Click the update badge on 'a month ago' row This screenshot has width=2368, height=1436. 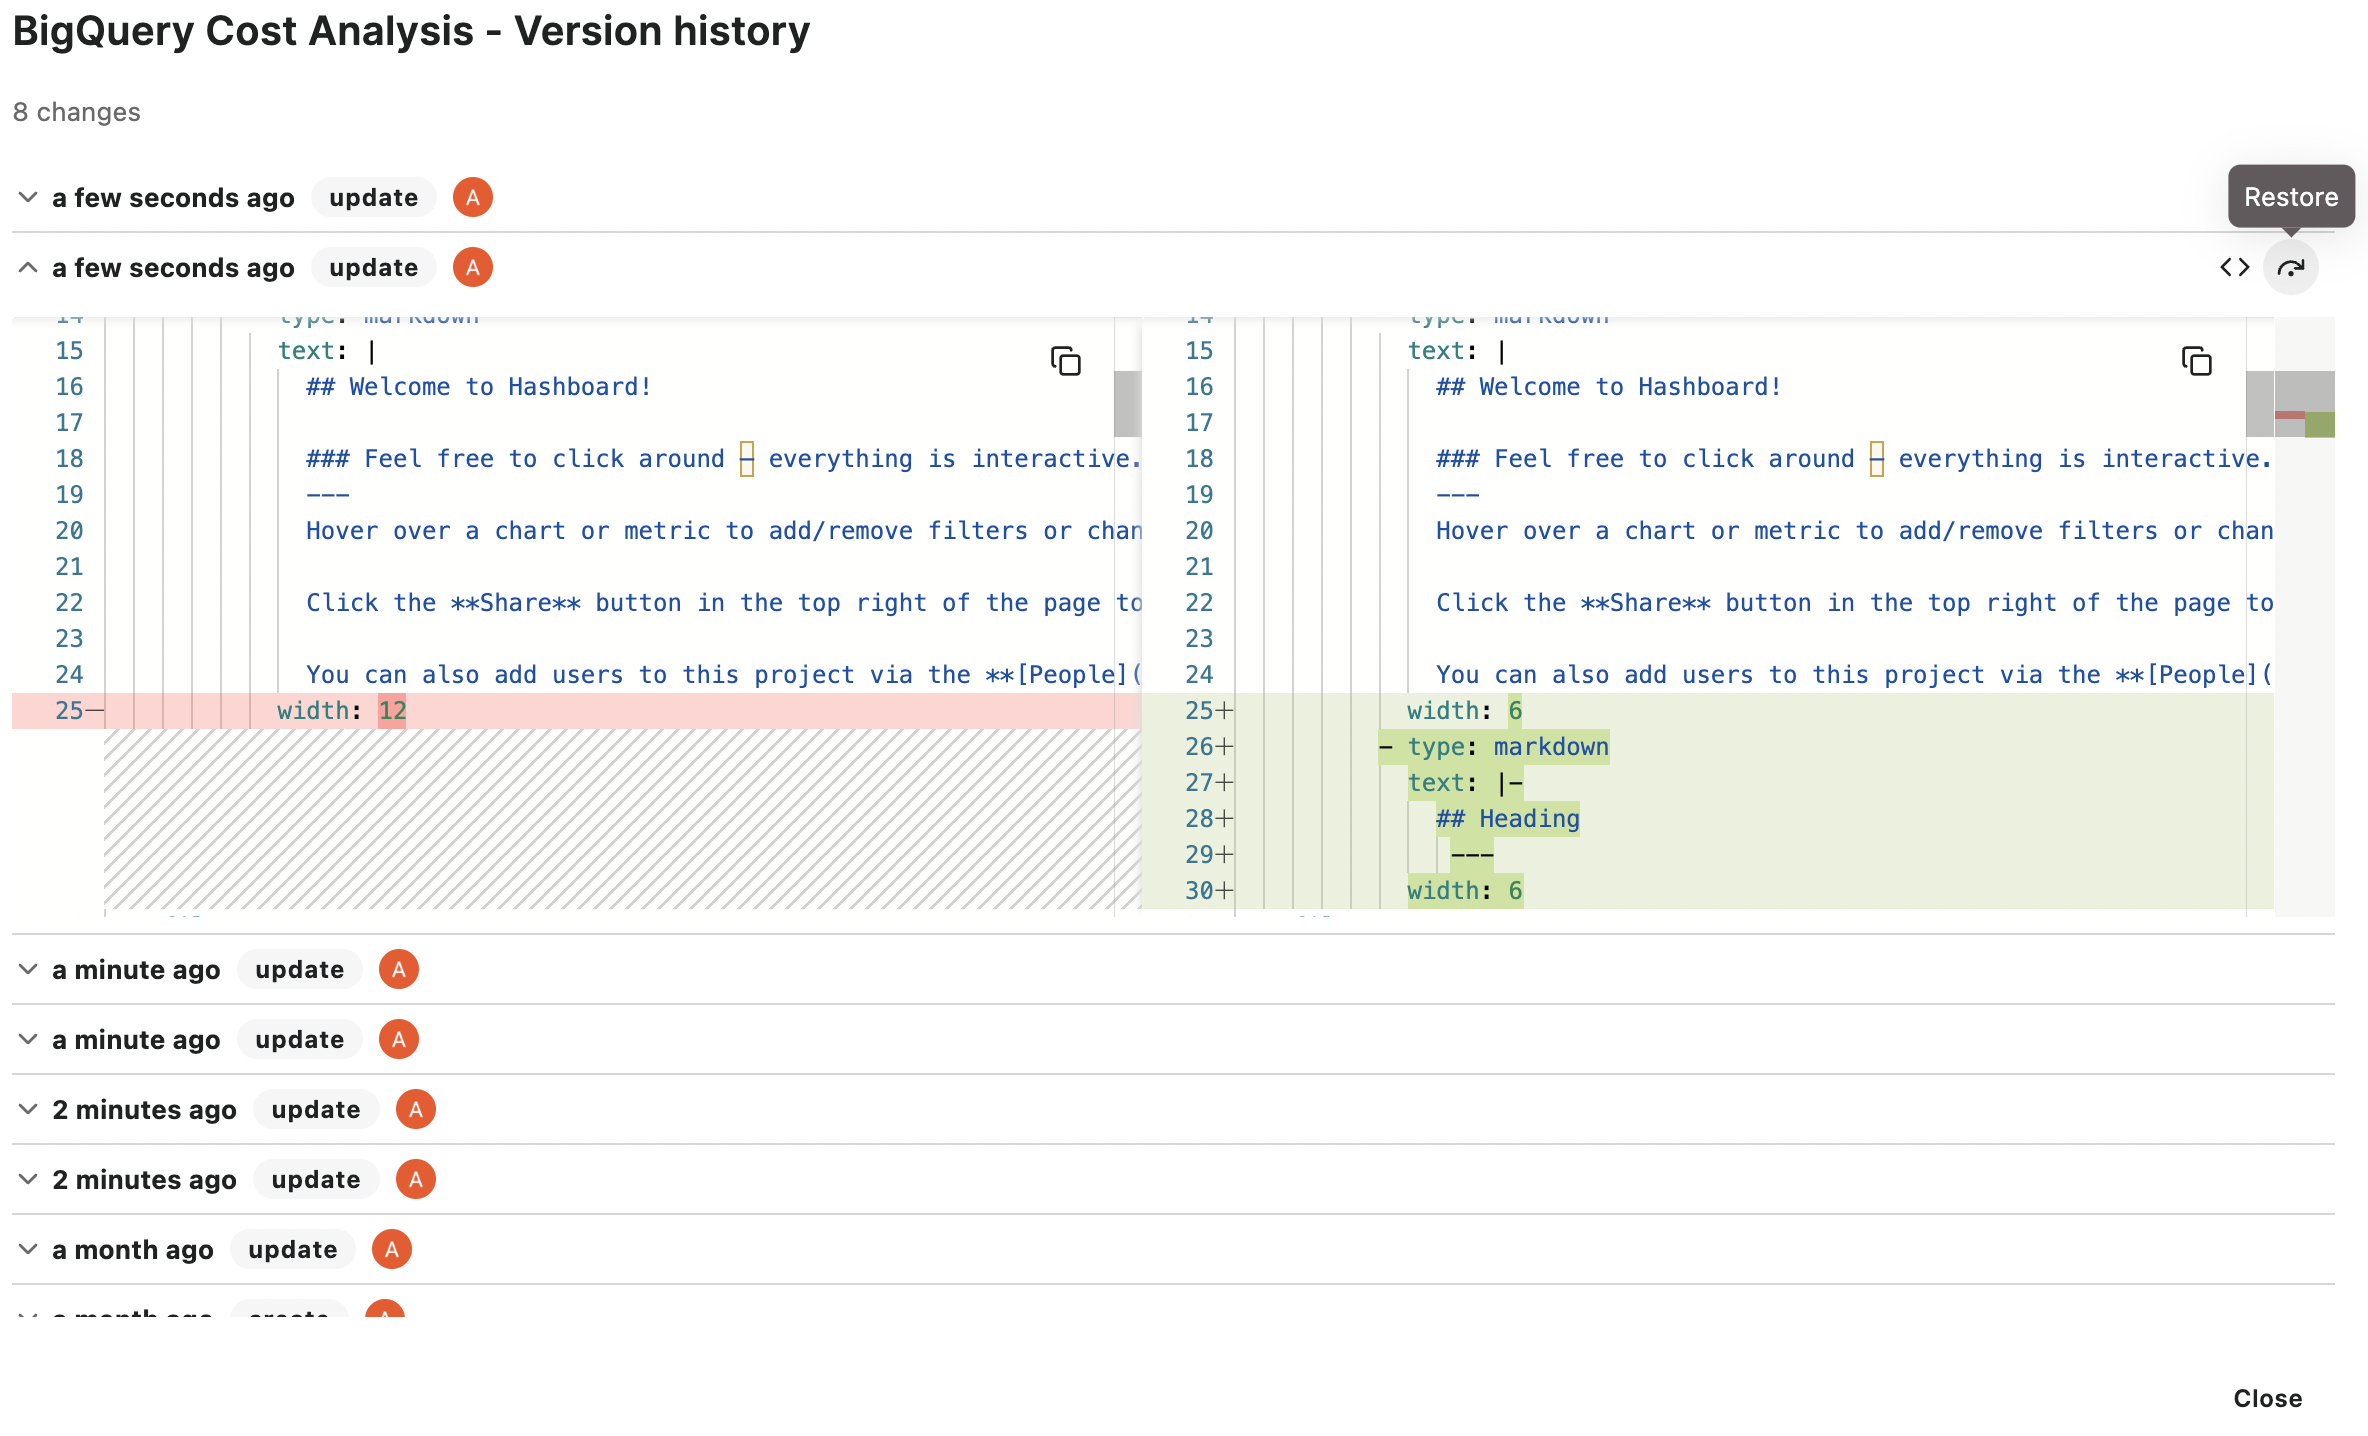coord(292,1250)
